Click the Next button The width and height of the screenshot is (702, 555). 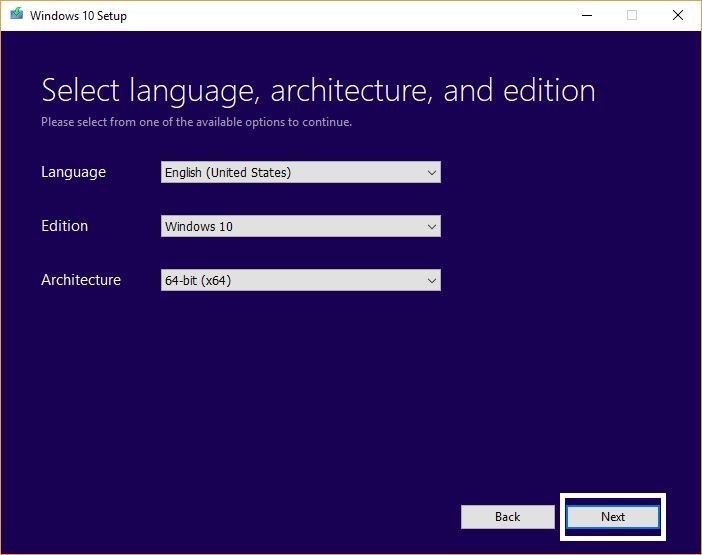612,517
